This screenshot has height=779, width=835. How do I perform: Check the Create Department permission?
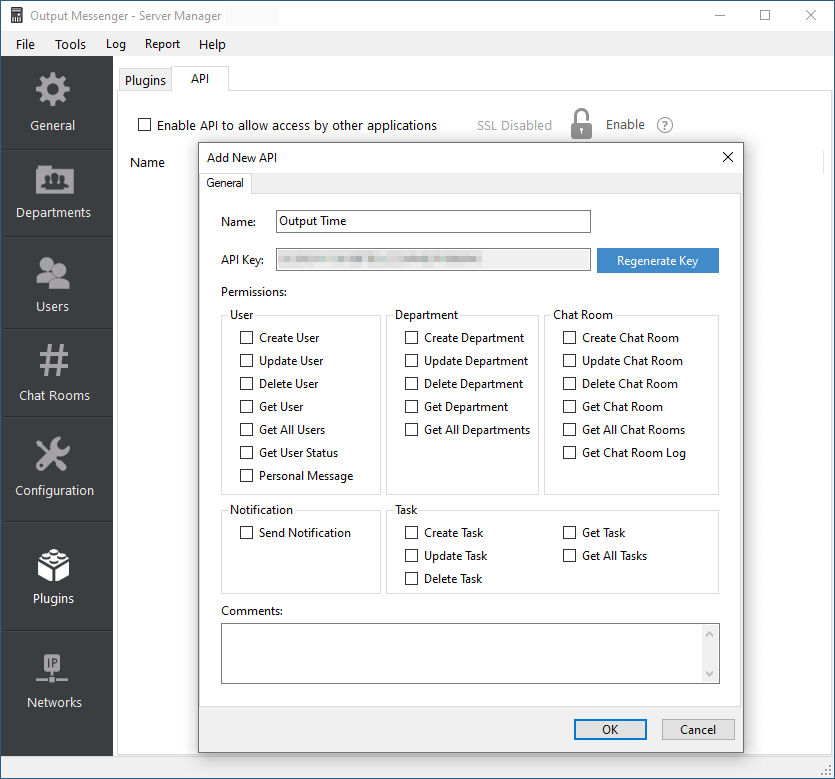[x=411, y=338]
